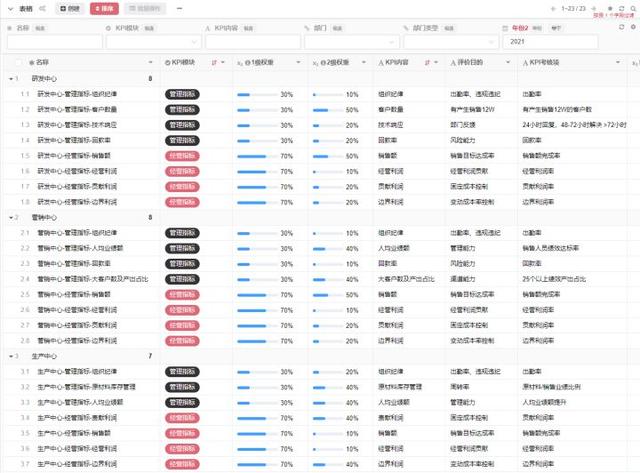Click the 年份2 filter field showing 2021

click(551, 42)
